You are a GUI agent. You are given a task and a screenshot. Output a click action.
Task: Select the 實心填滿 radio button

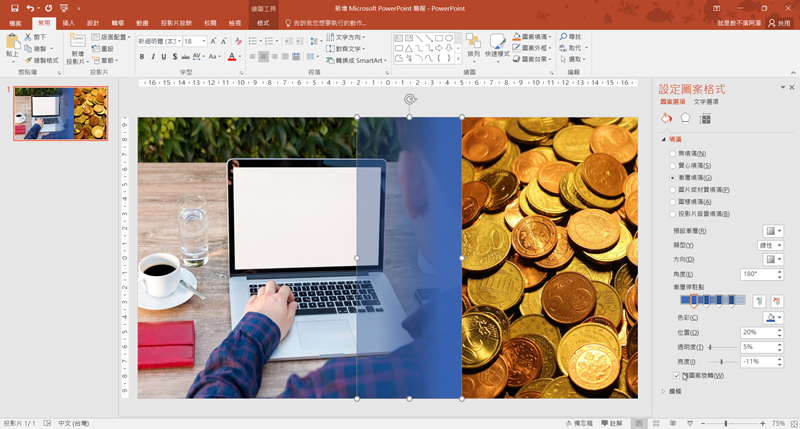[672, 165]
